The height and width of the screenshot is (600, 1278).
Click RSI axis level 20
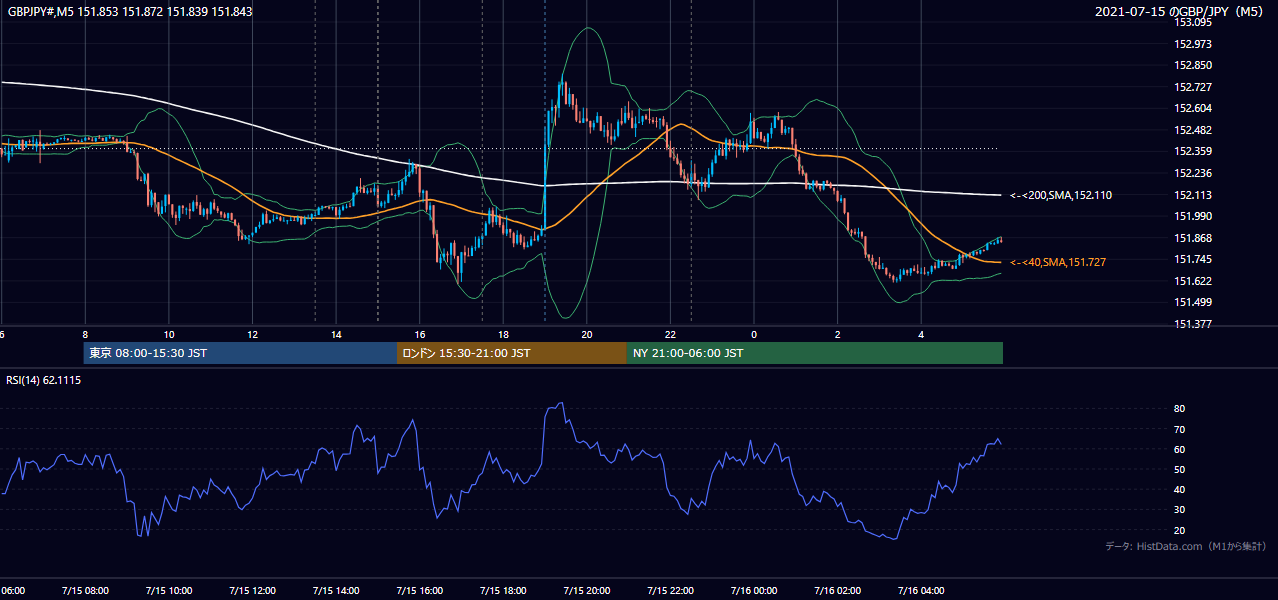1179,530
